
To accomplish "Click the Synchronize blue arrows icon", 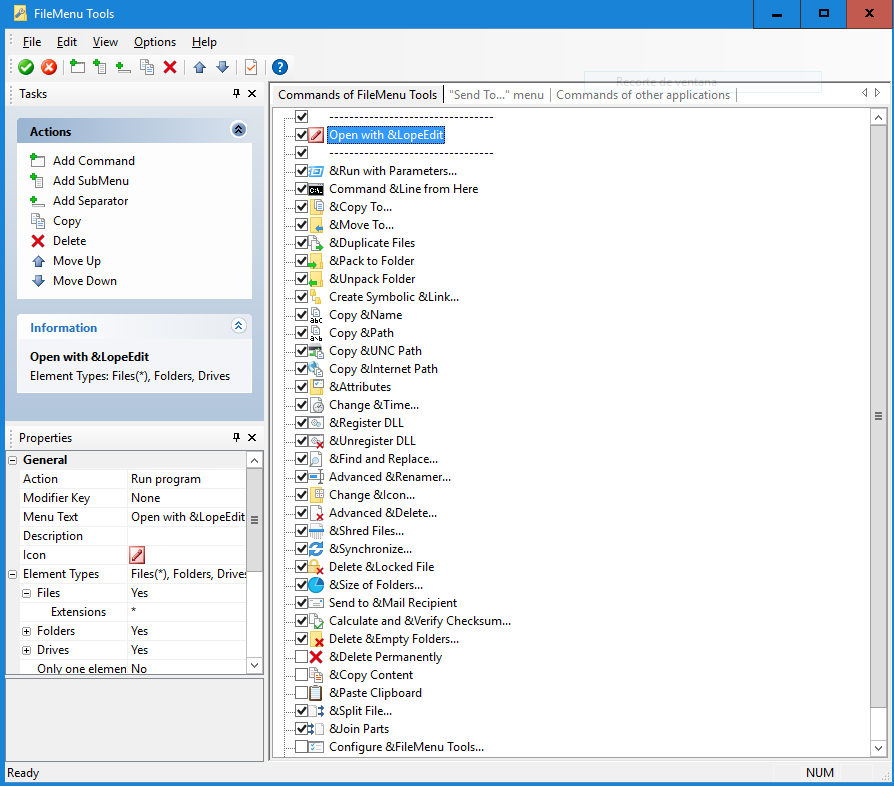I will (x=316, y=549).
